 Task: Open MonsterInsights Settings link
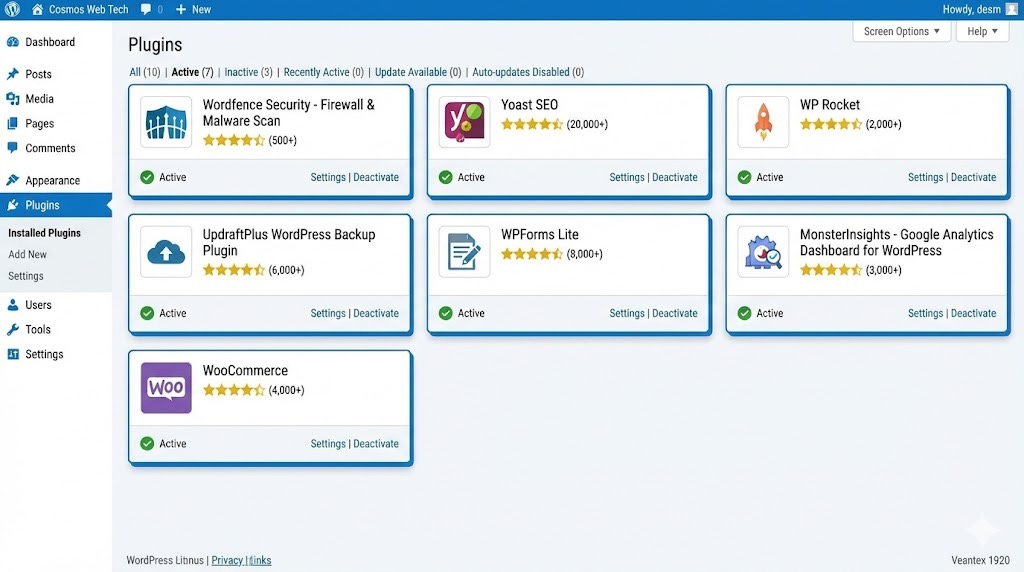click(925, 313)
